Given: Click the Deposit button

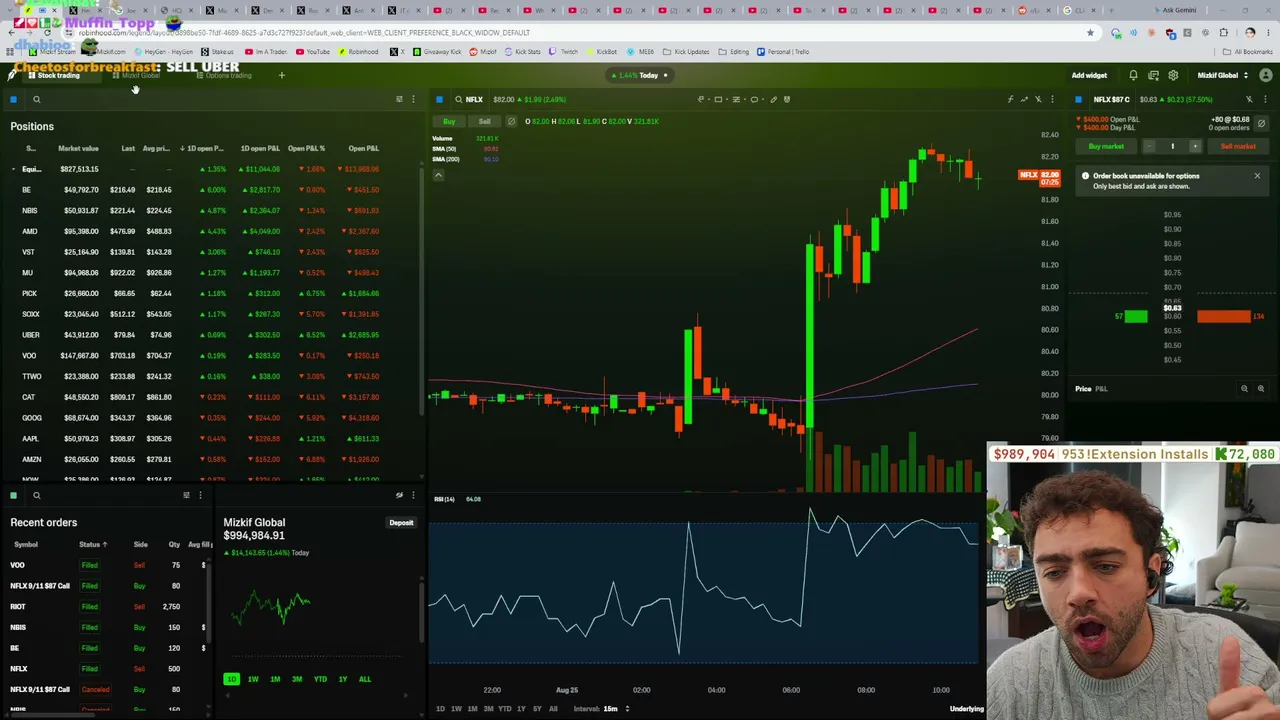Looking at the screenshot, I should [401, 523].
